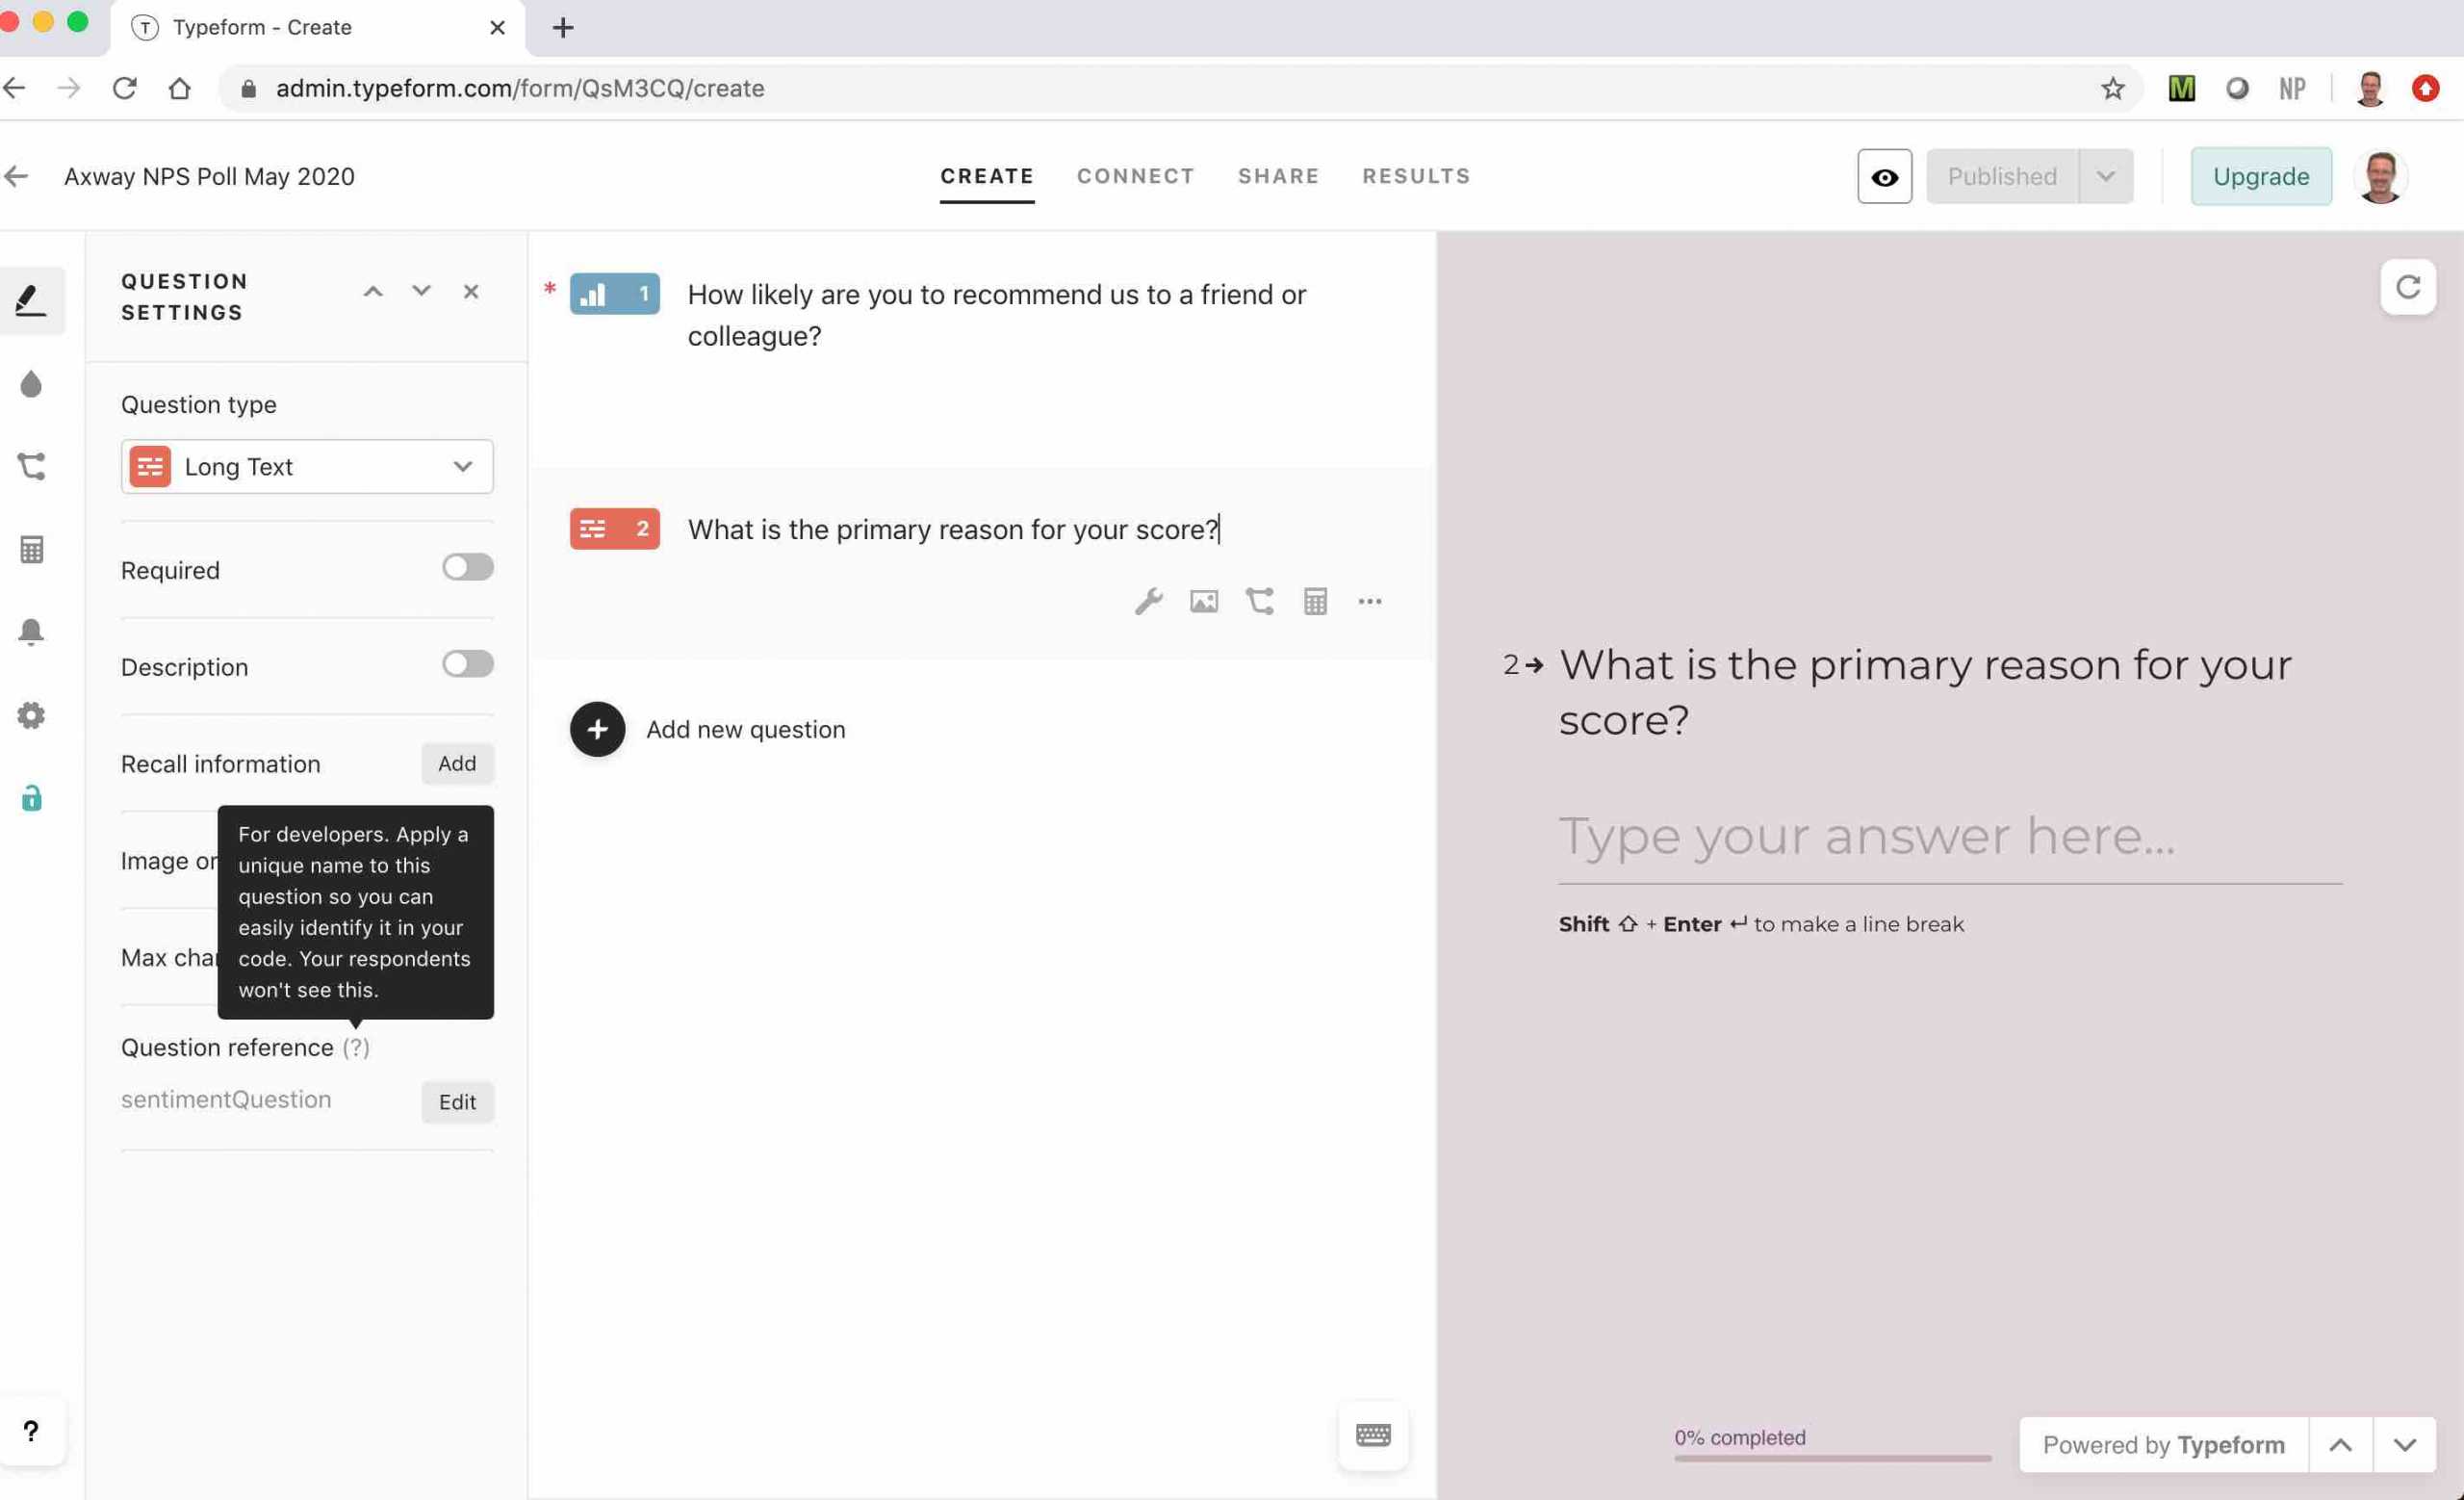Click the Question reference help (?) mark
Image resolution: width=2464 pixels, height=1500 pixels.
coord(356,1047)
